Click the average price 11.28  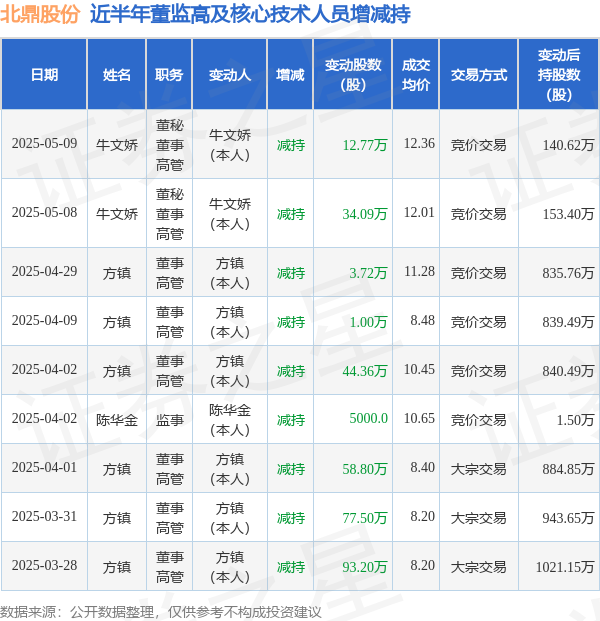coord(419,271)
